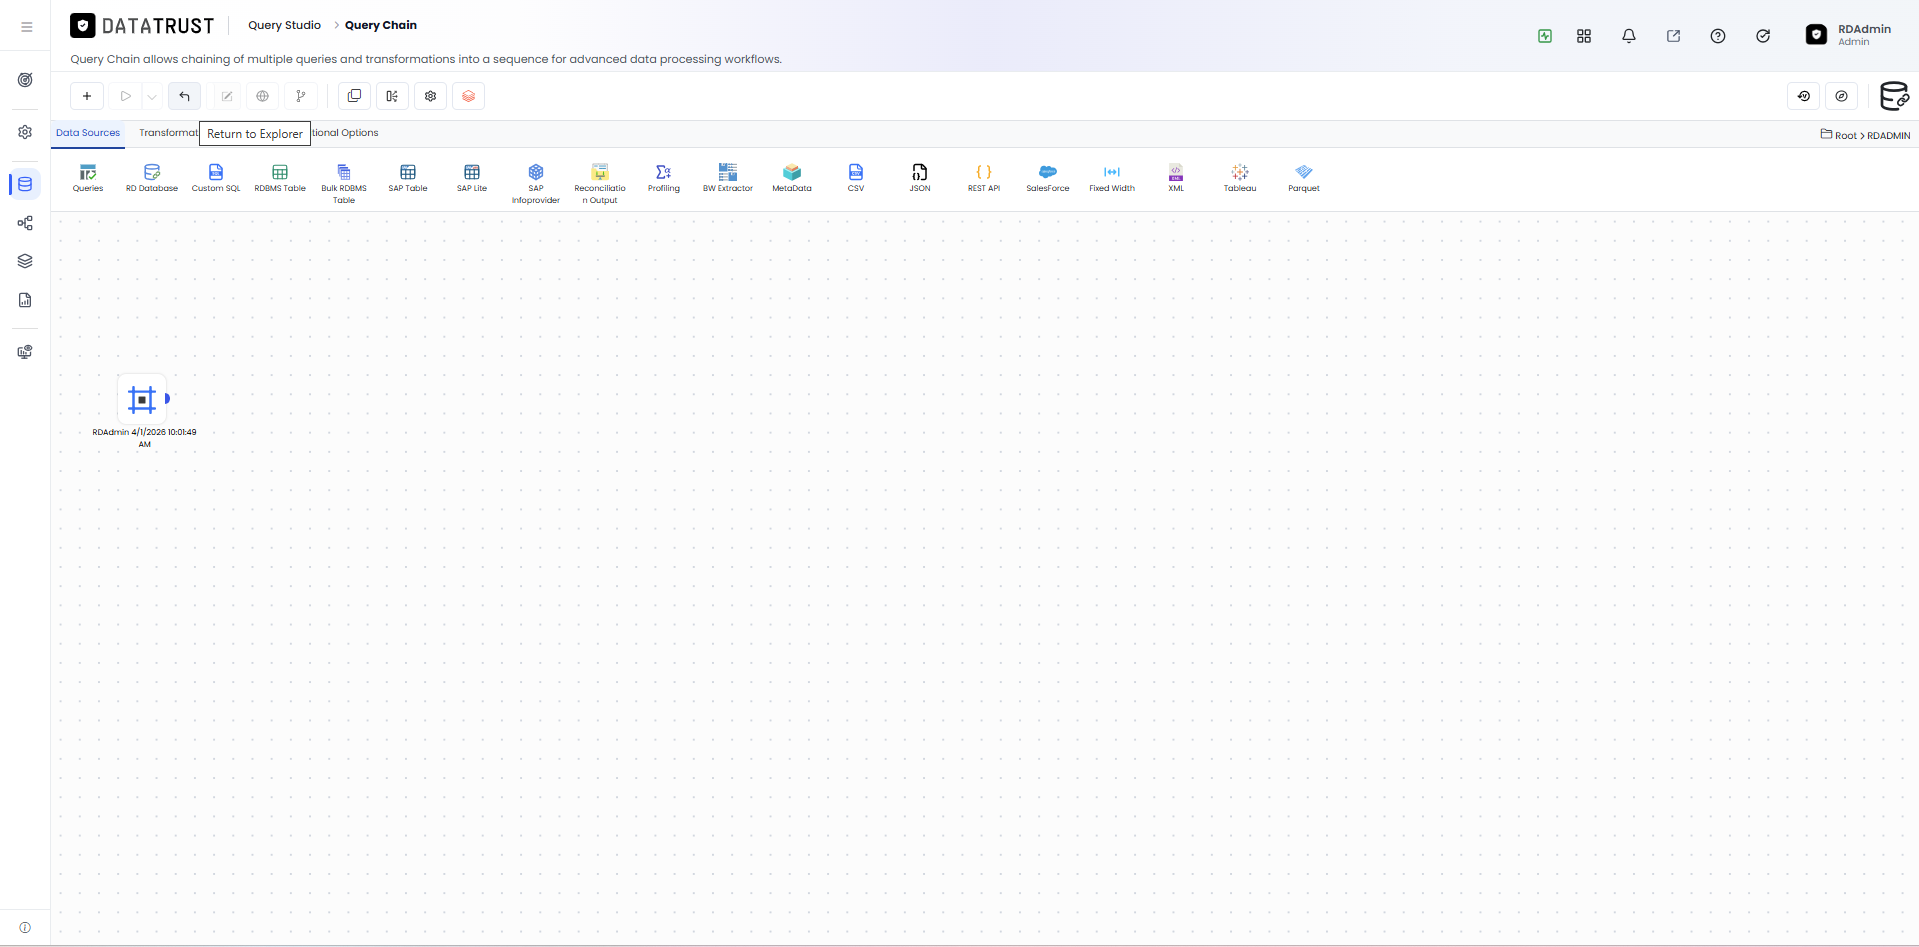The height and width of the screenshot is (947, 1919).
Task: Select the REST API source icon
Action: click(x=984, y=178)
